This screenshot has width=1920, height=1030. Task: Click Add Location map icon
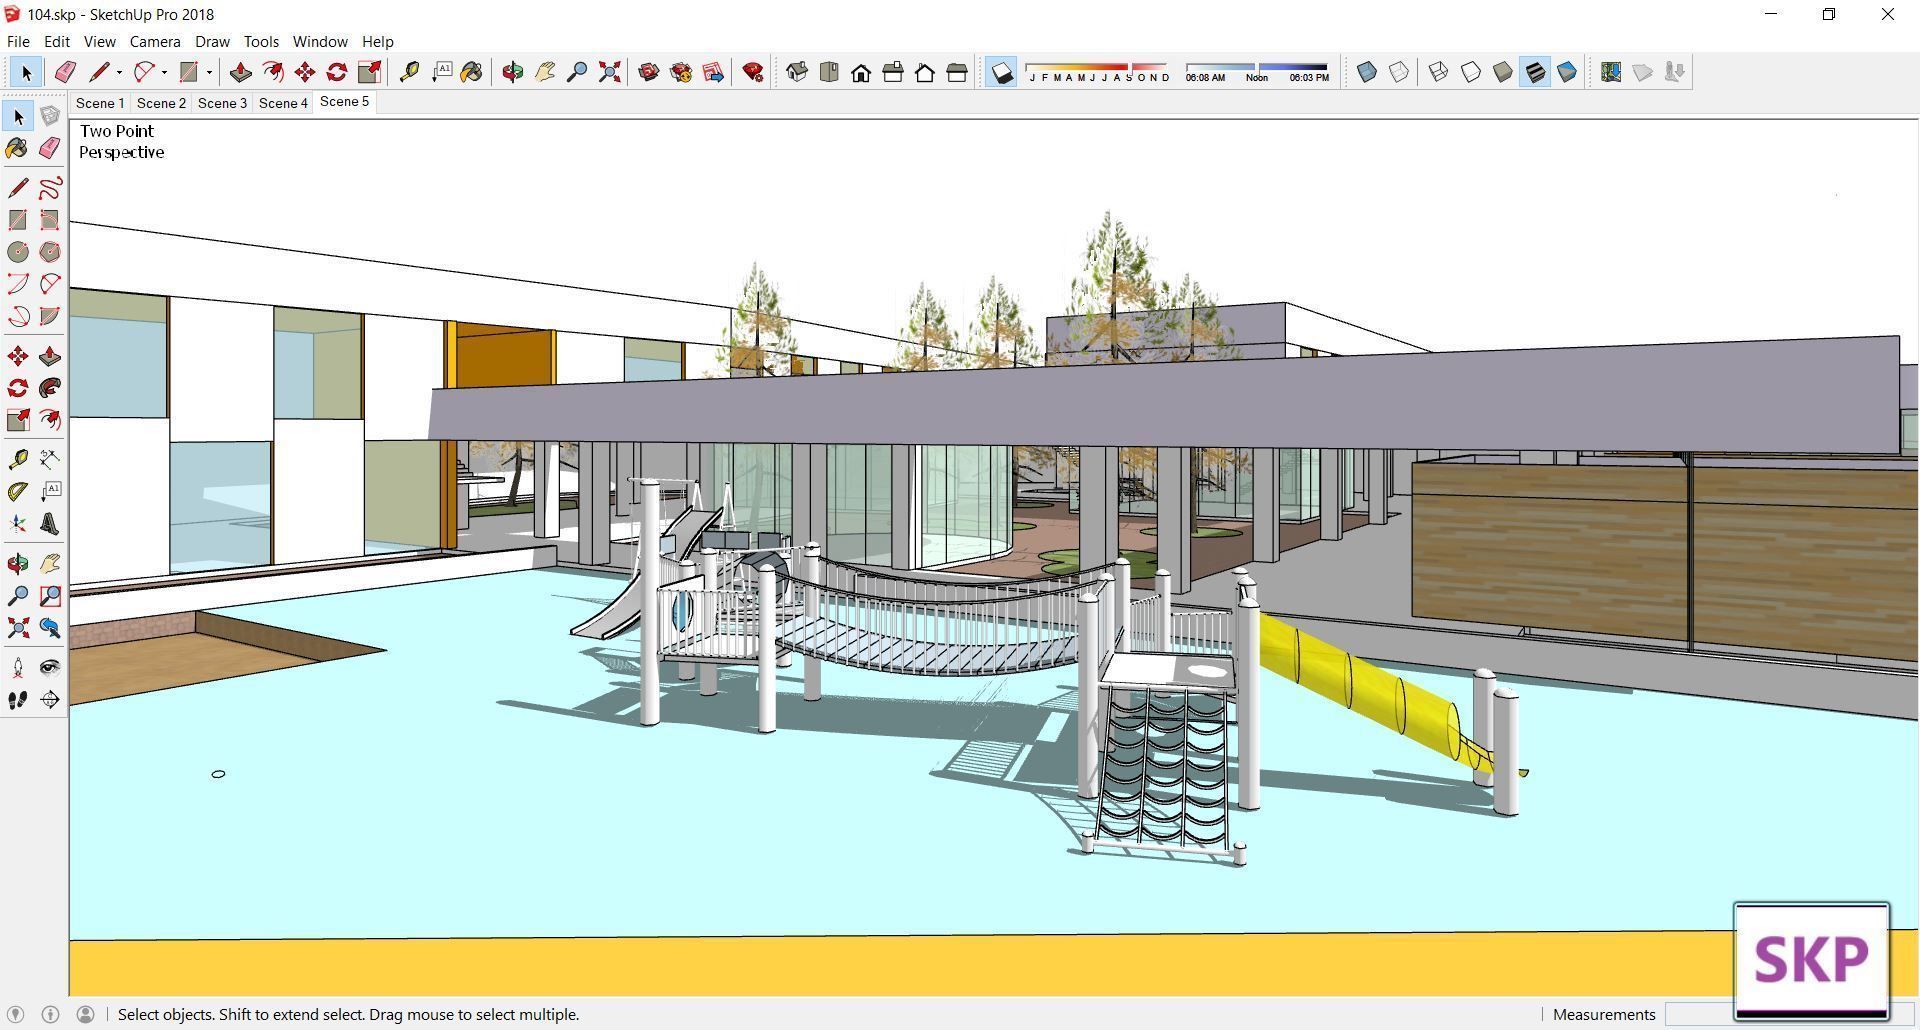(x=1610, y=72)
